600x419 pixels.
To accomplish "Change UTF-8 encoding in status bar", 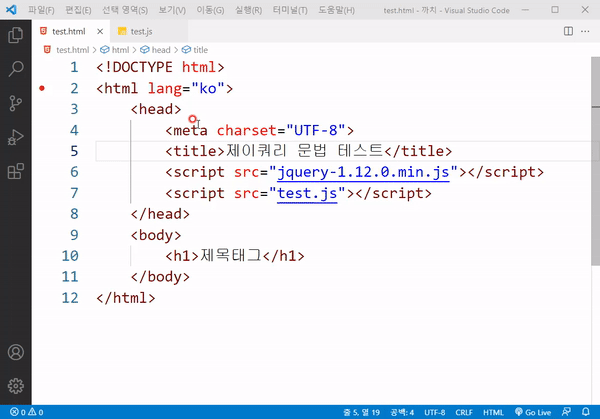I will coord(434,412).
